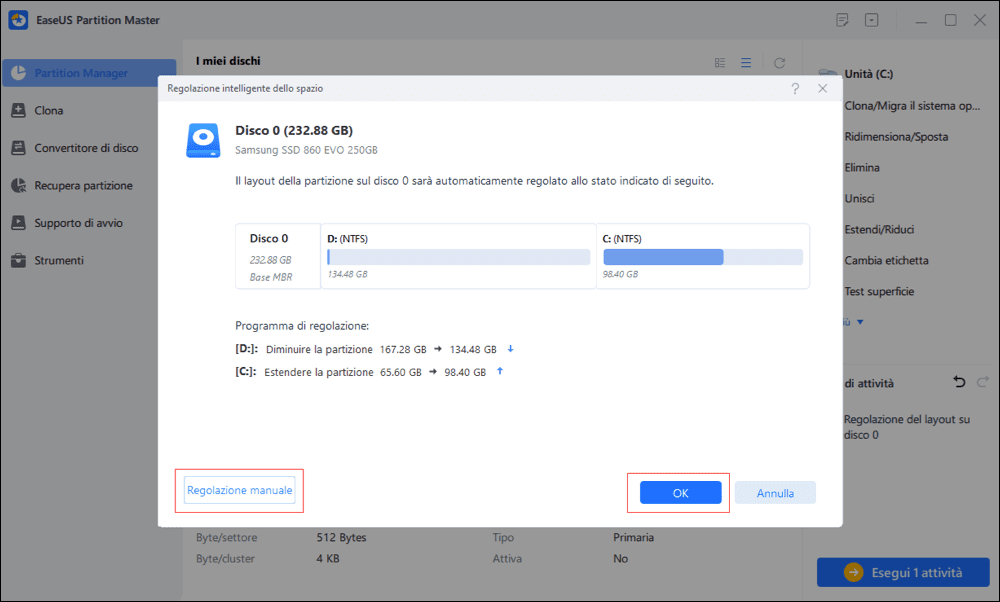Expand more actions dropdown arrow in right panel

point(860,322)
